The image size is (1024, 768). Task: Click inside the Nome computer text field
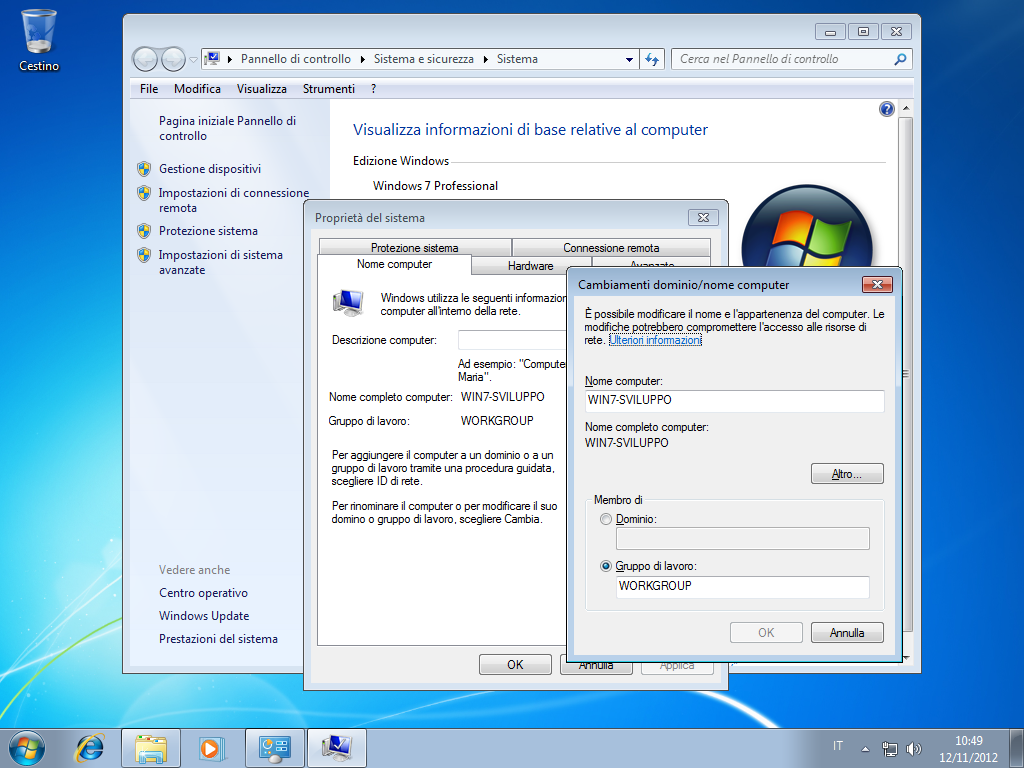[x=734, y=401]
